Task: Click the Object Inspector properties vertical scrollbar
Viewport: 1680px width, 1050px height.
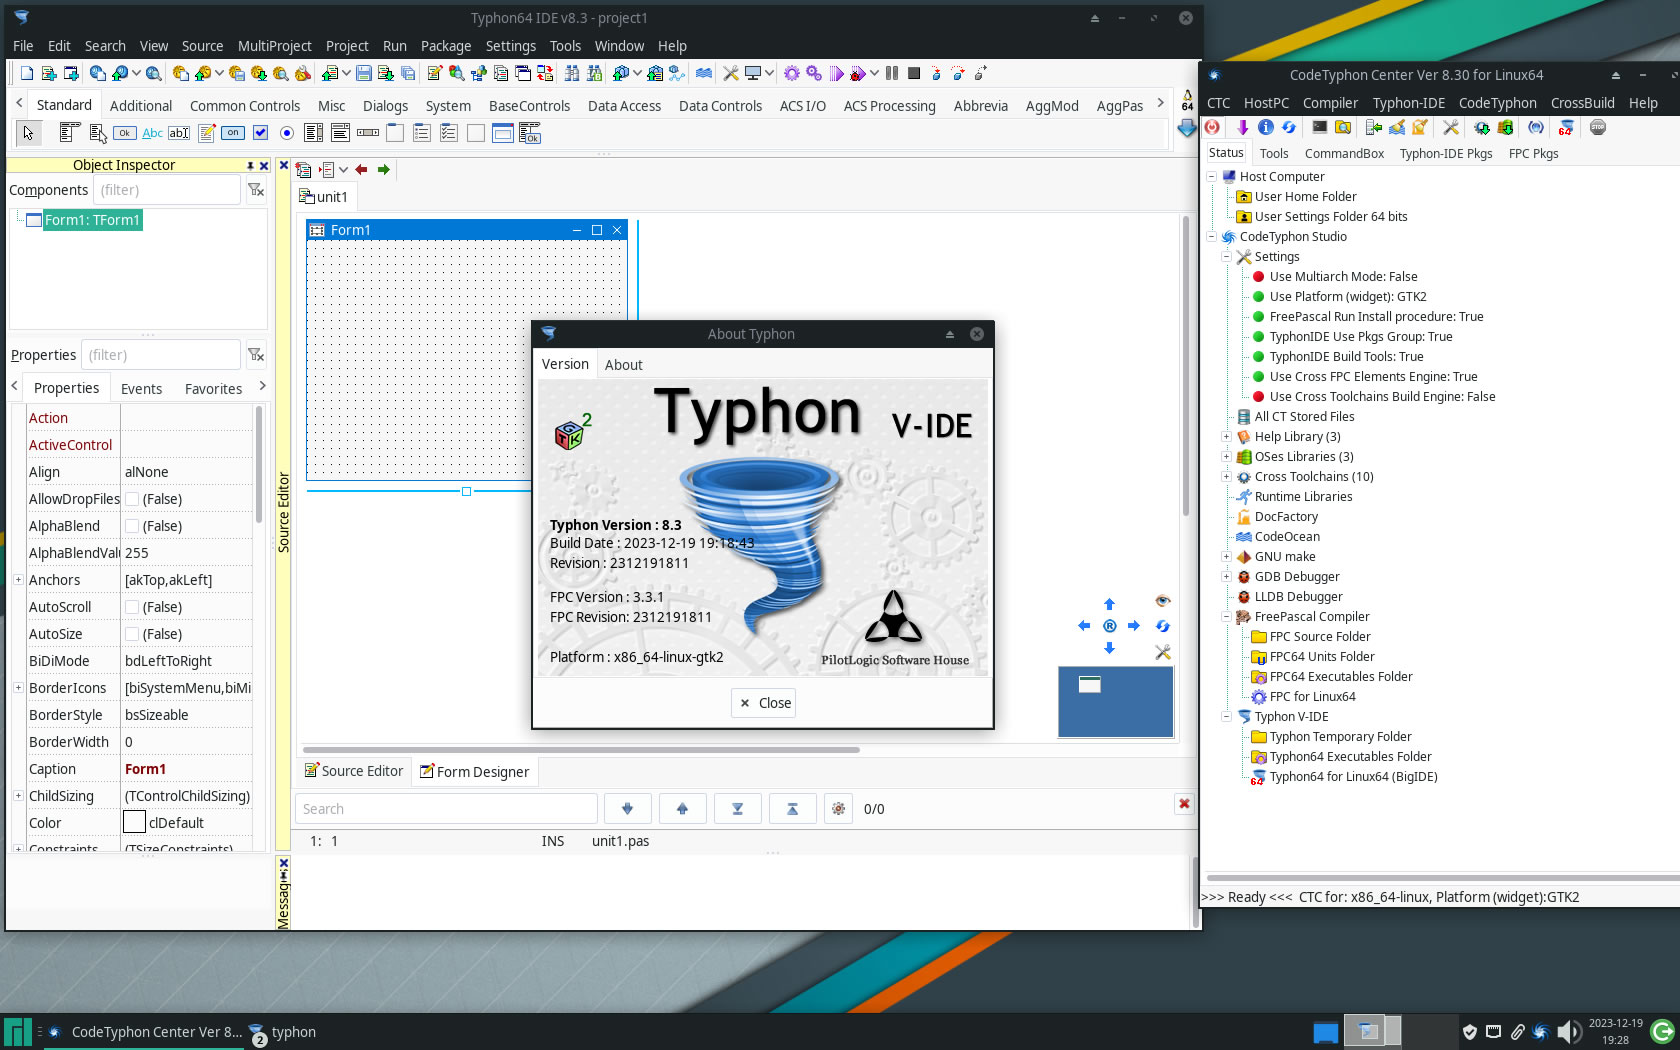Action: (x=259, y=463)
